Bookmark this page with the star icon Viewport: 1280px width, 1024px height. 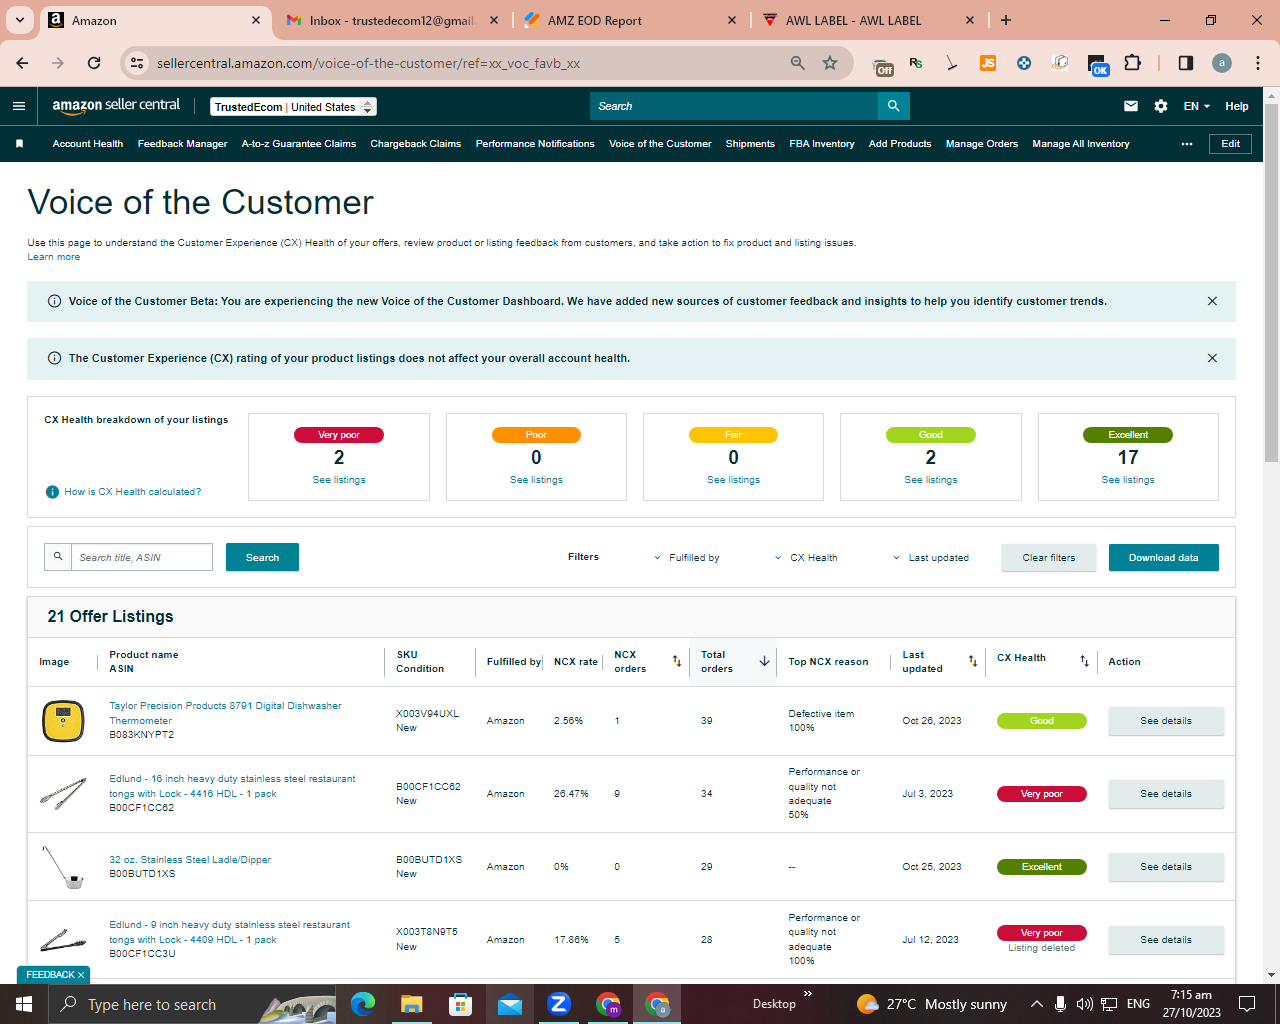[x=830, y=63]
